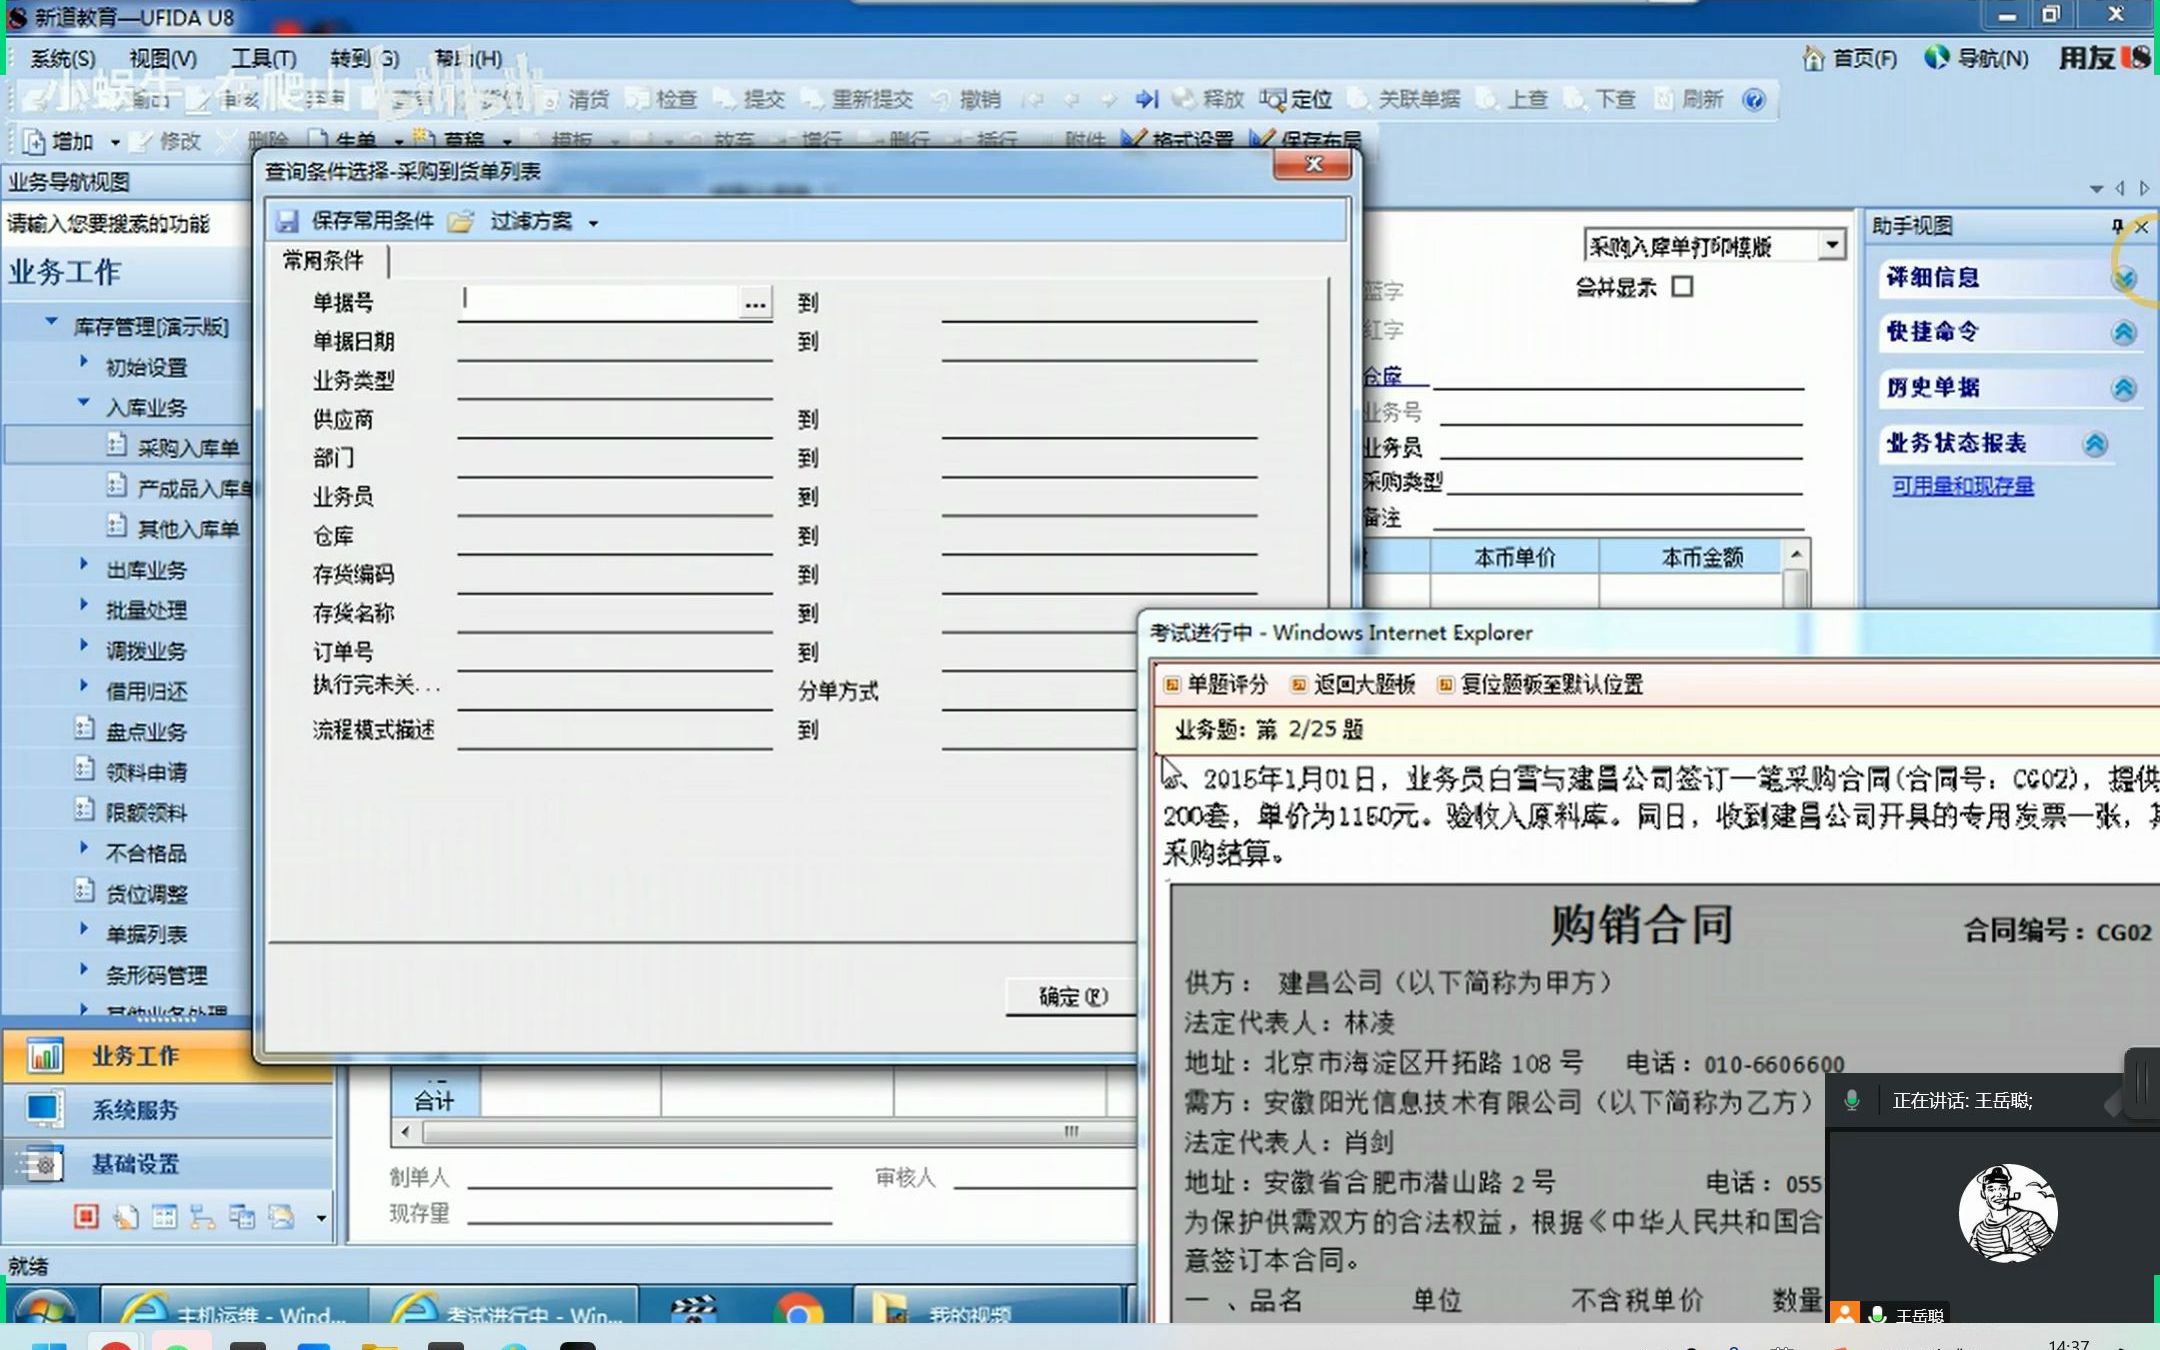
Task: Expand the 调拨业务 tree node
Action: 84,646
